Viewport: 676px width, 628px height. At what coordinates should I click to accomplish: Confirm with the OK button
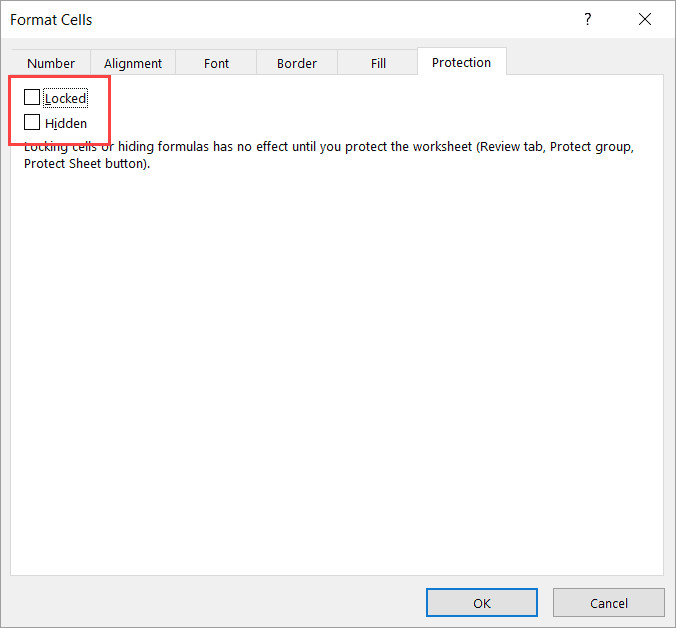(482, 603)
